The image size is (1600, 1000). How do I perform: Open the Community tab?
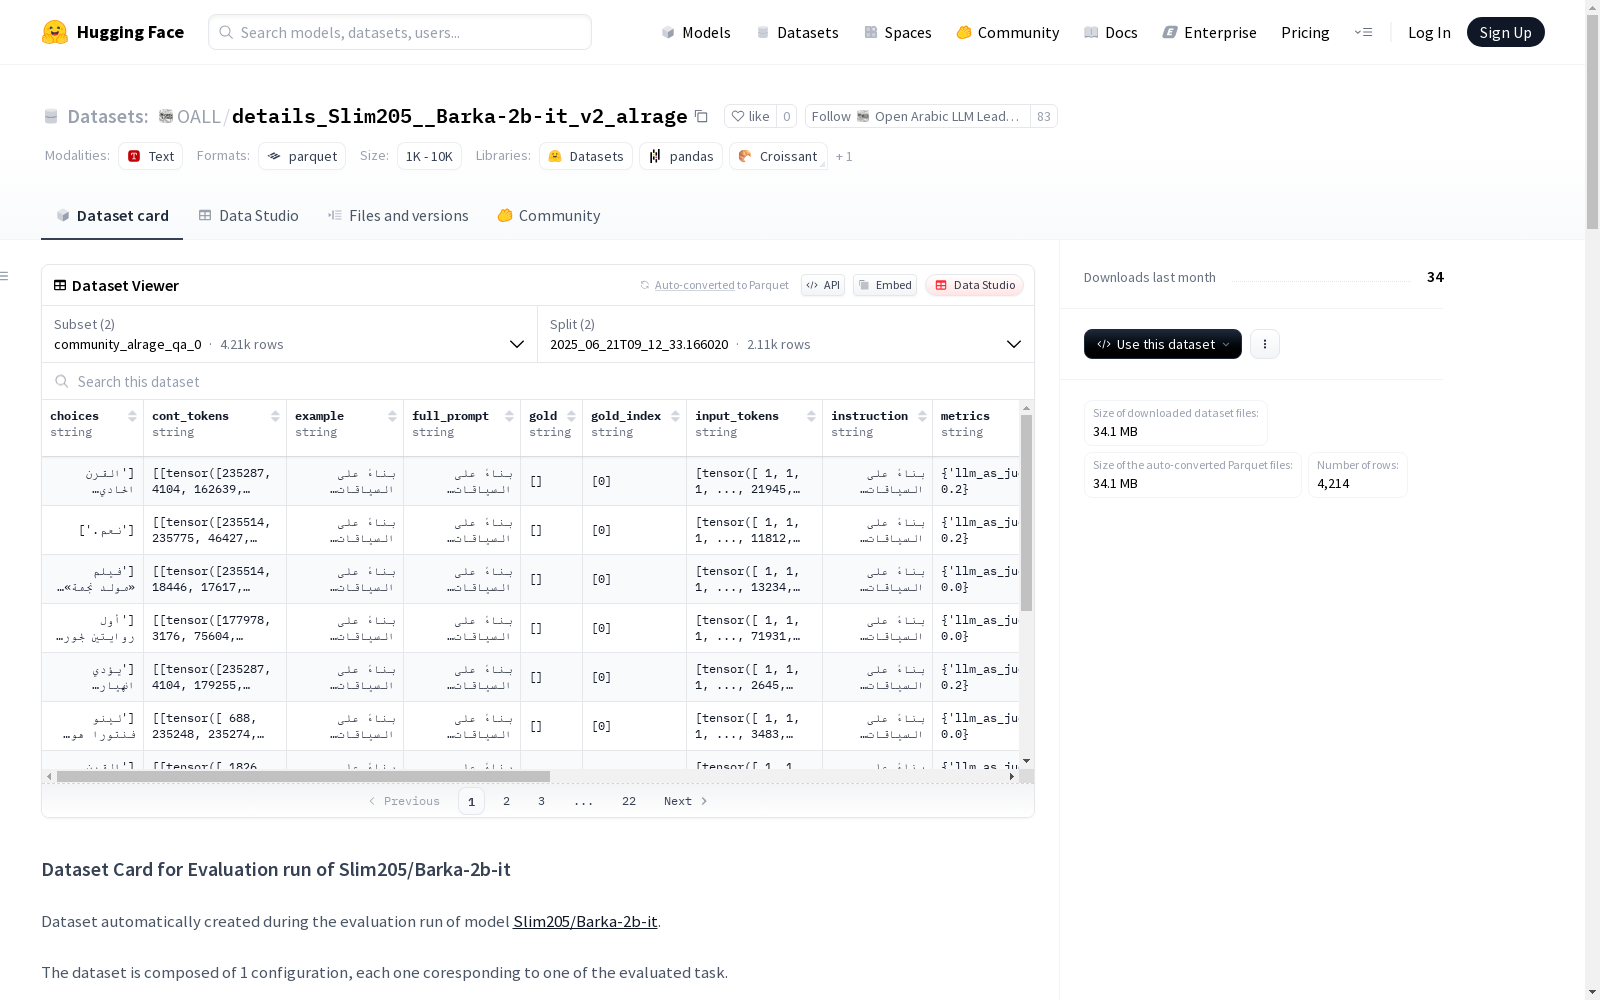pyautogui.click(x=549, y=216)
